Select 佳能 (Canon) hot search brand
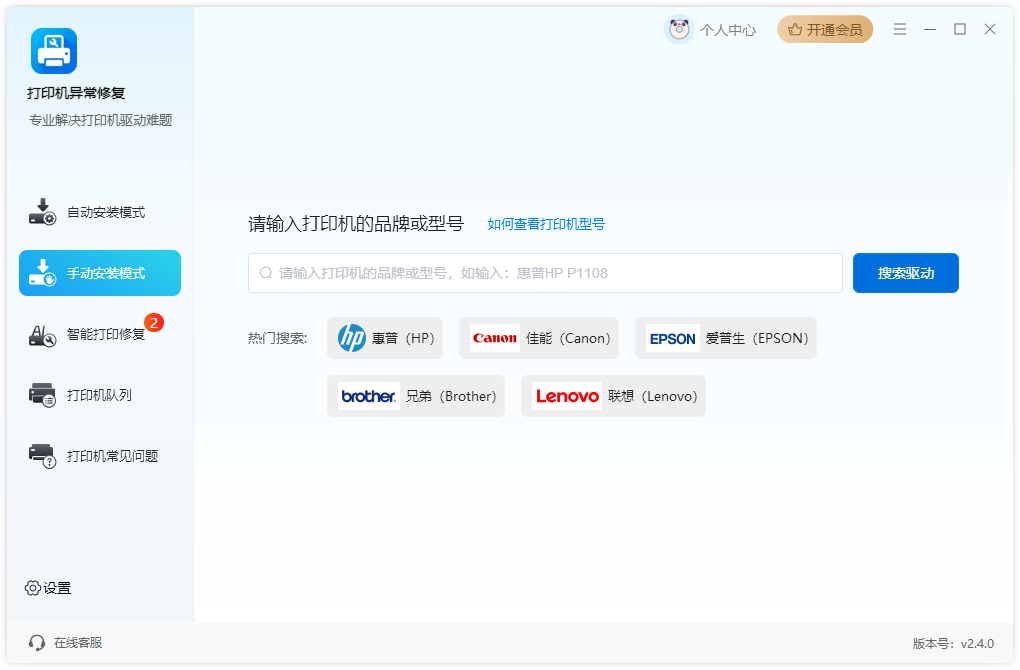 (539, 338)
